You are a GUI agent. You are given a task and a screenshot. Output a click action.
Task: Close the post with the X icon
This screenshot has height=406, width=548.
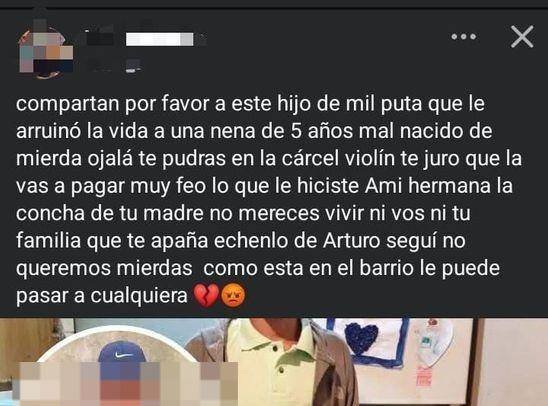(x=522, y=36)
